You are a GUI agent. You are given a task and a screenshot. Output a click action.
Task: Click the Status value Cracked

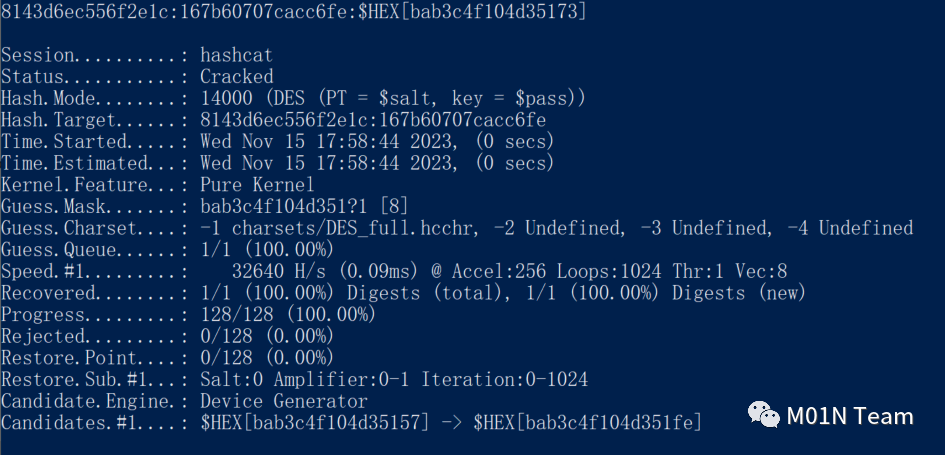pos(236,77)
